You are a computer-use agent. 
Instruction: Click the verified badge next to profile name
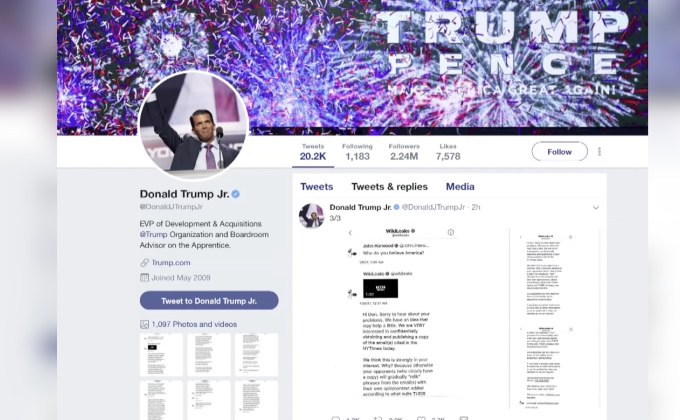coord(235,194)
